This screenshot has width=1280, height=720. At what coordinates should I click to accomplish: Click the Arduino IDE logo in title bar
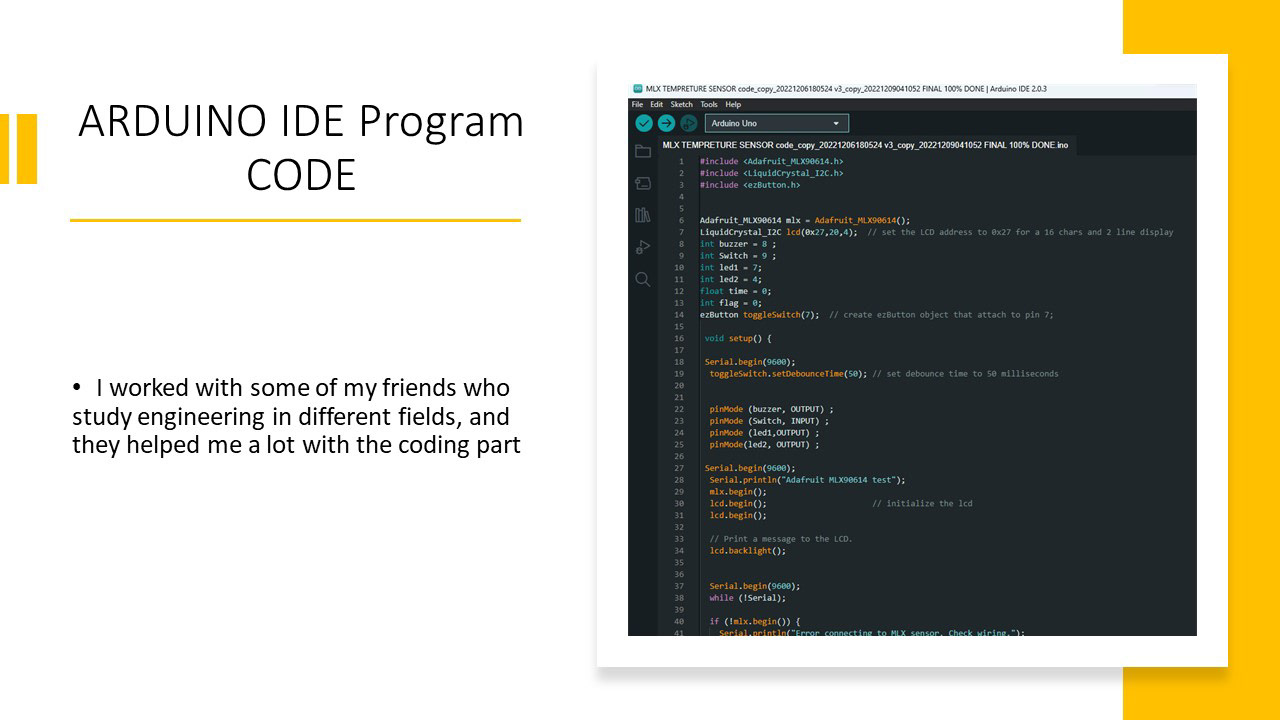pos(637,89)
